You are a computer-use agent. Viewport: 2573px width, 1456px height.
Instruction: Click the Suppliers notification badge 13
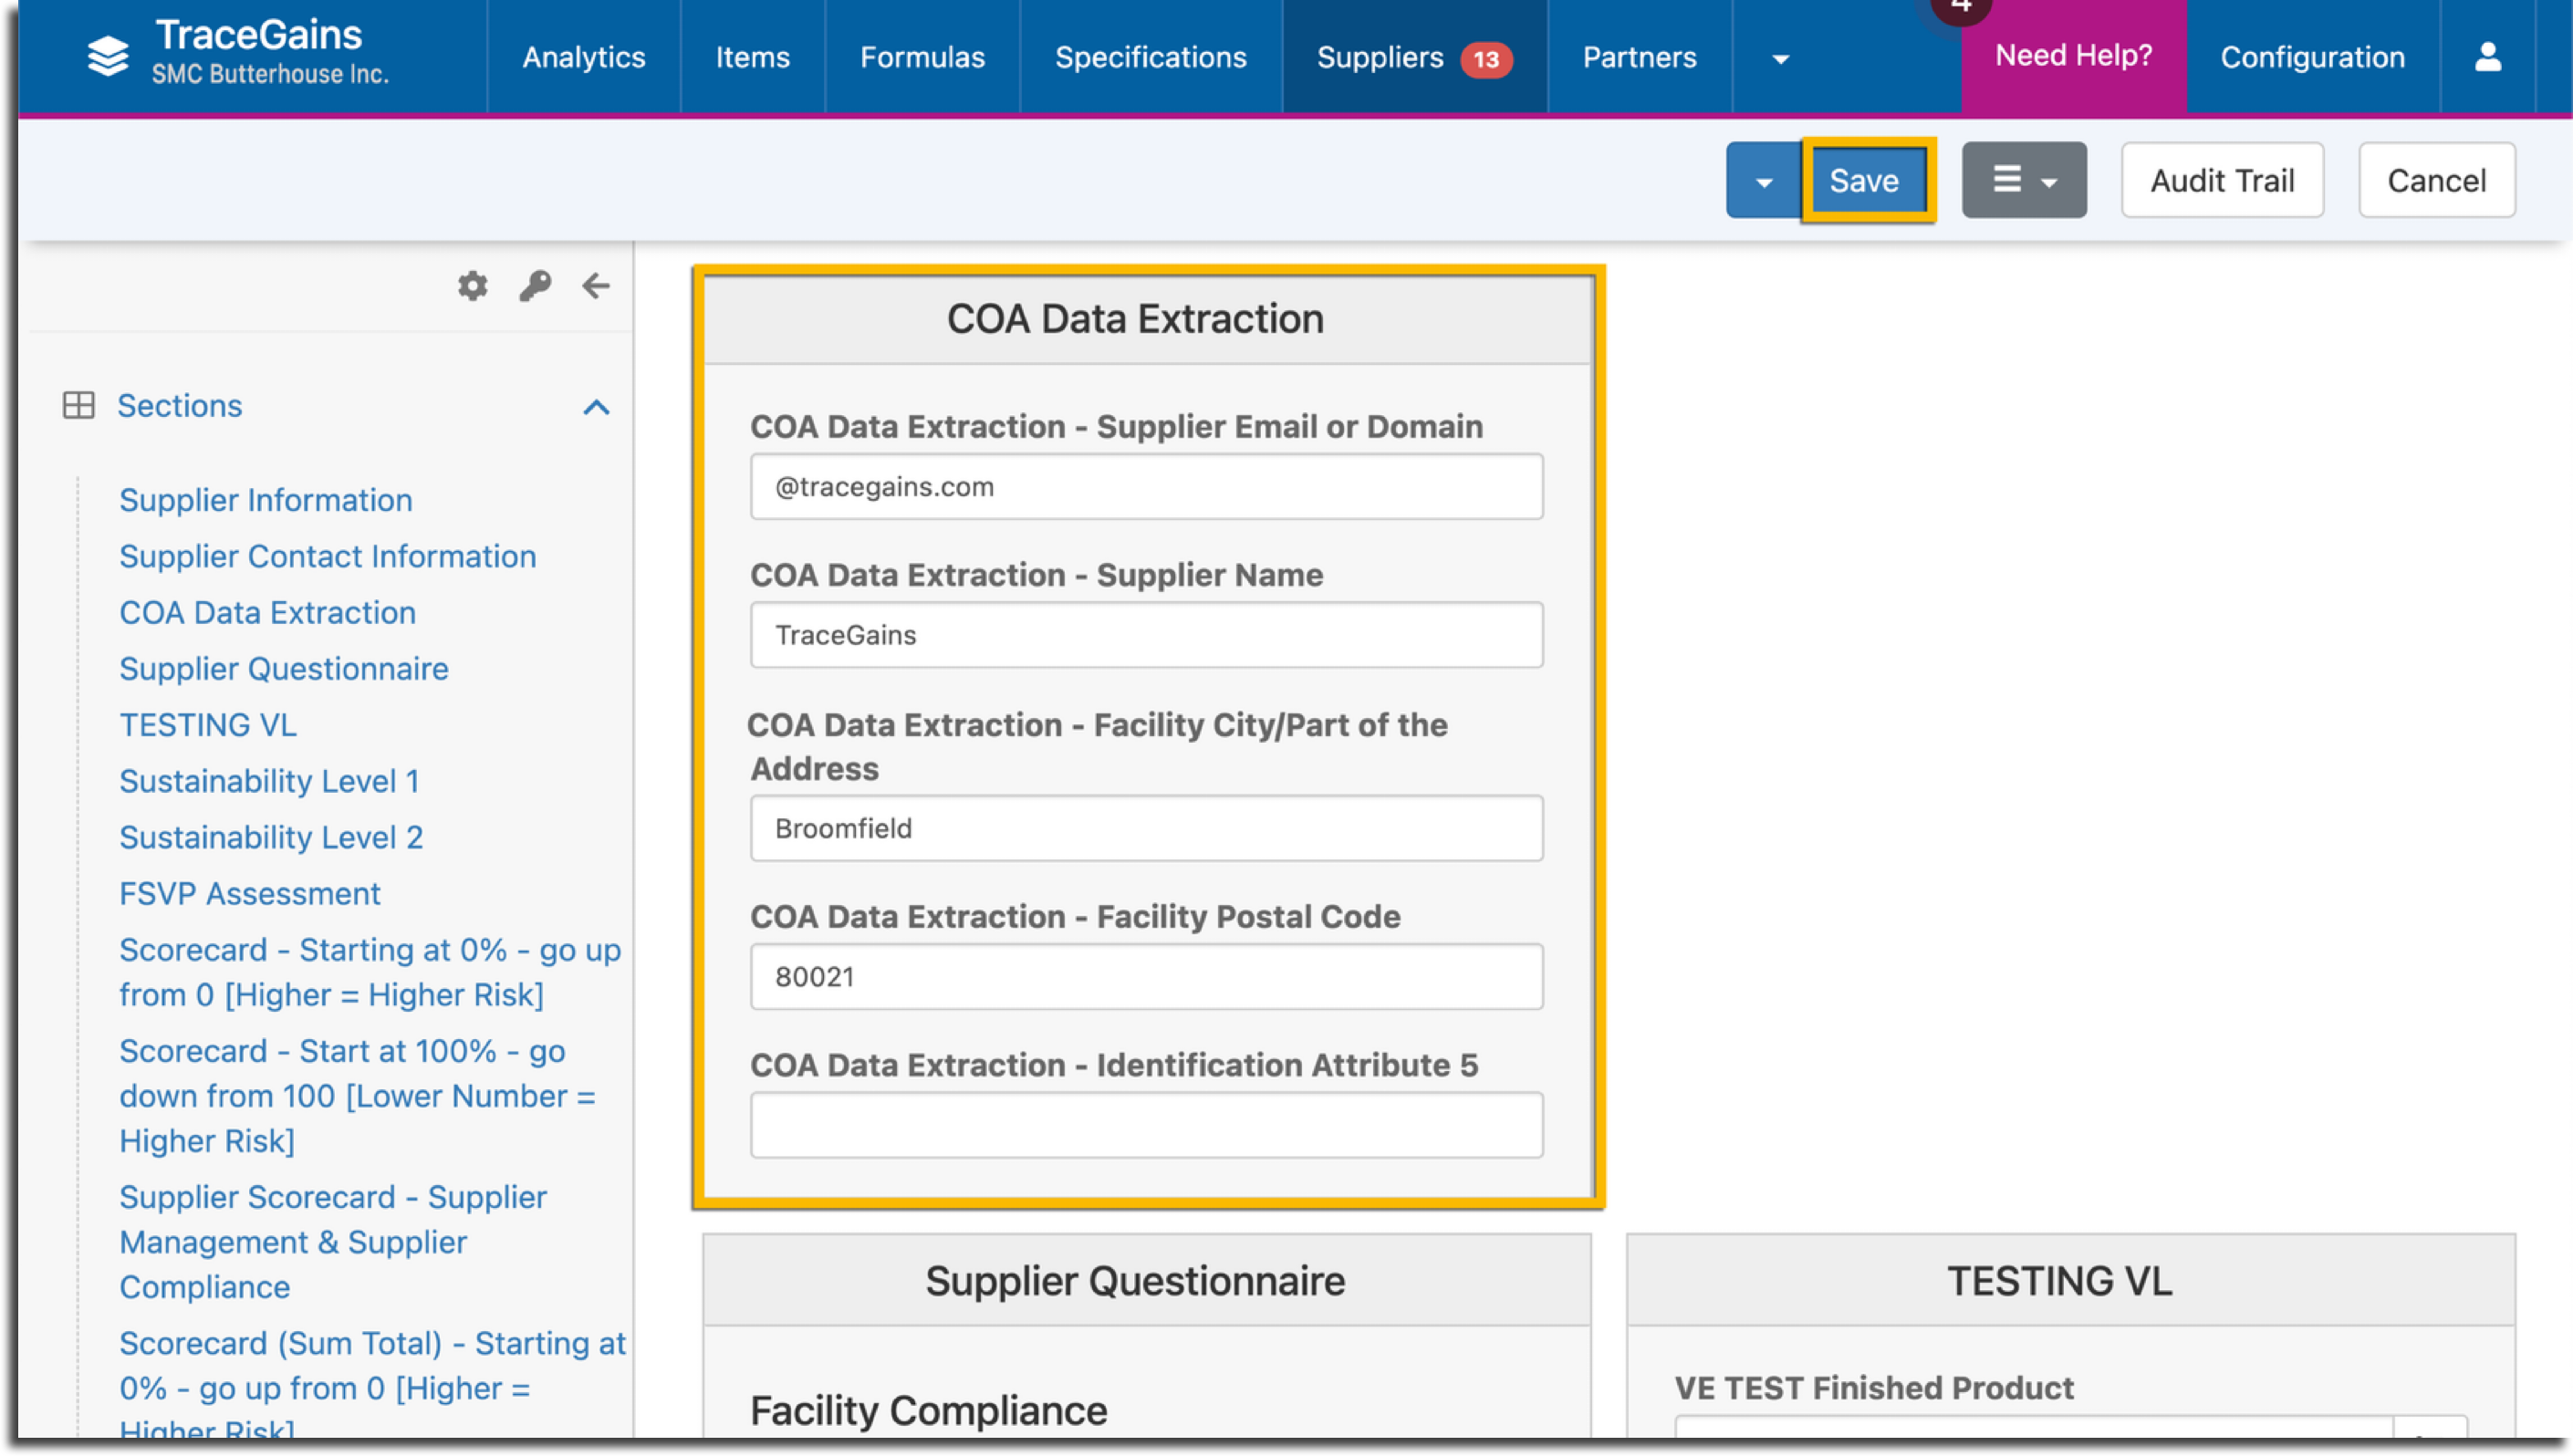(1486, 59)
